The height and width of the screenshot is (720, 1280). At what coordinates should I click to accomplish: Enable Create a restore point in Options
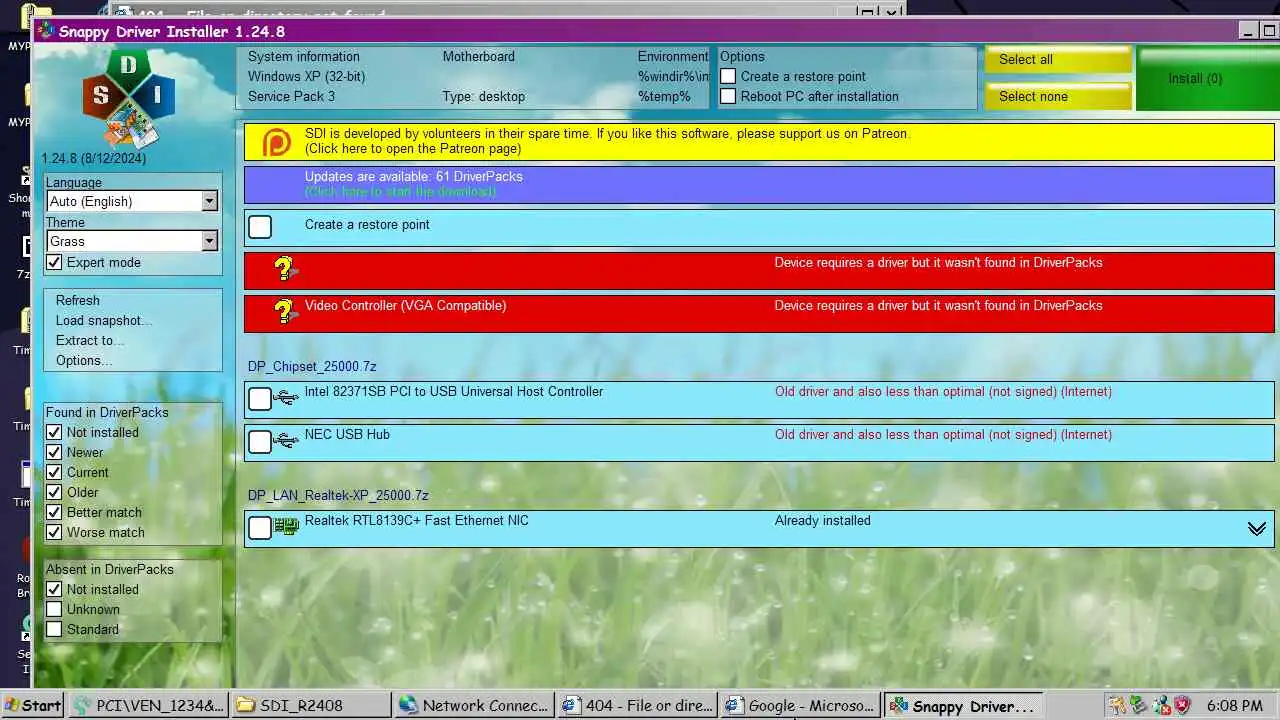point(728,76)
